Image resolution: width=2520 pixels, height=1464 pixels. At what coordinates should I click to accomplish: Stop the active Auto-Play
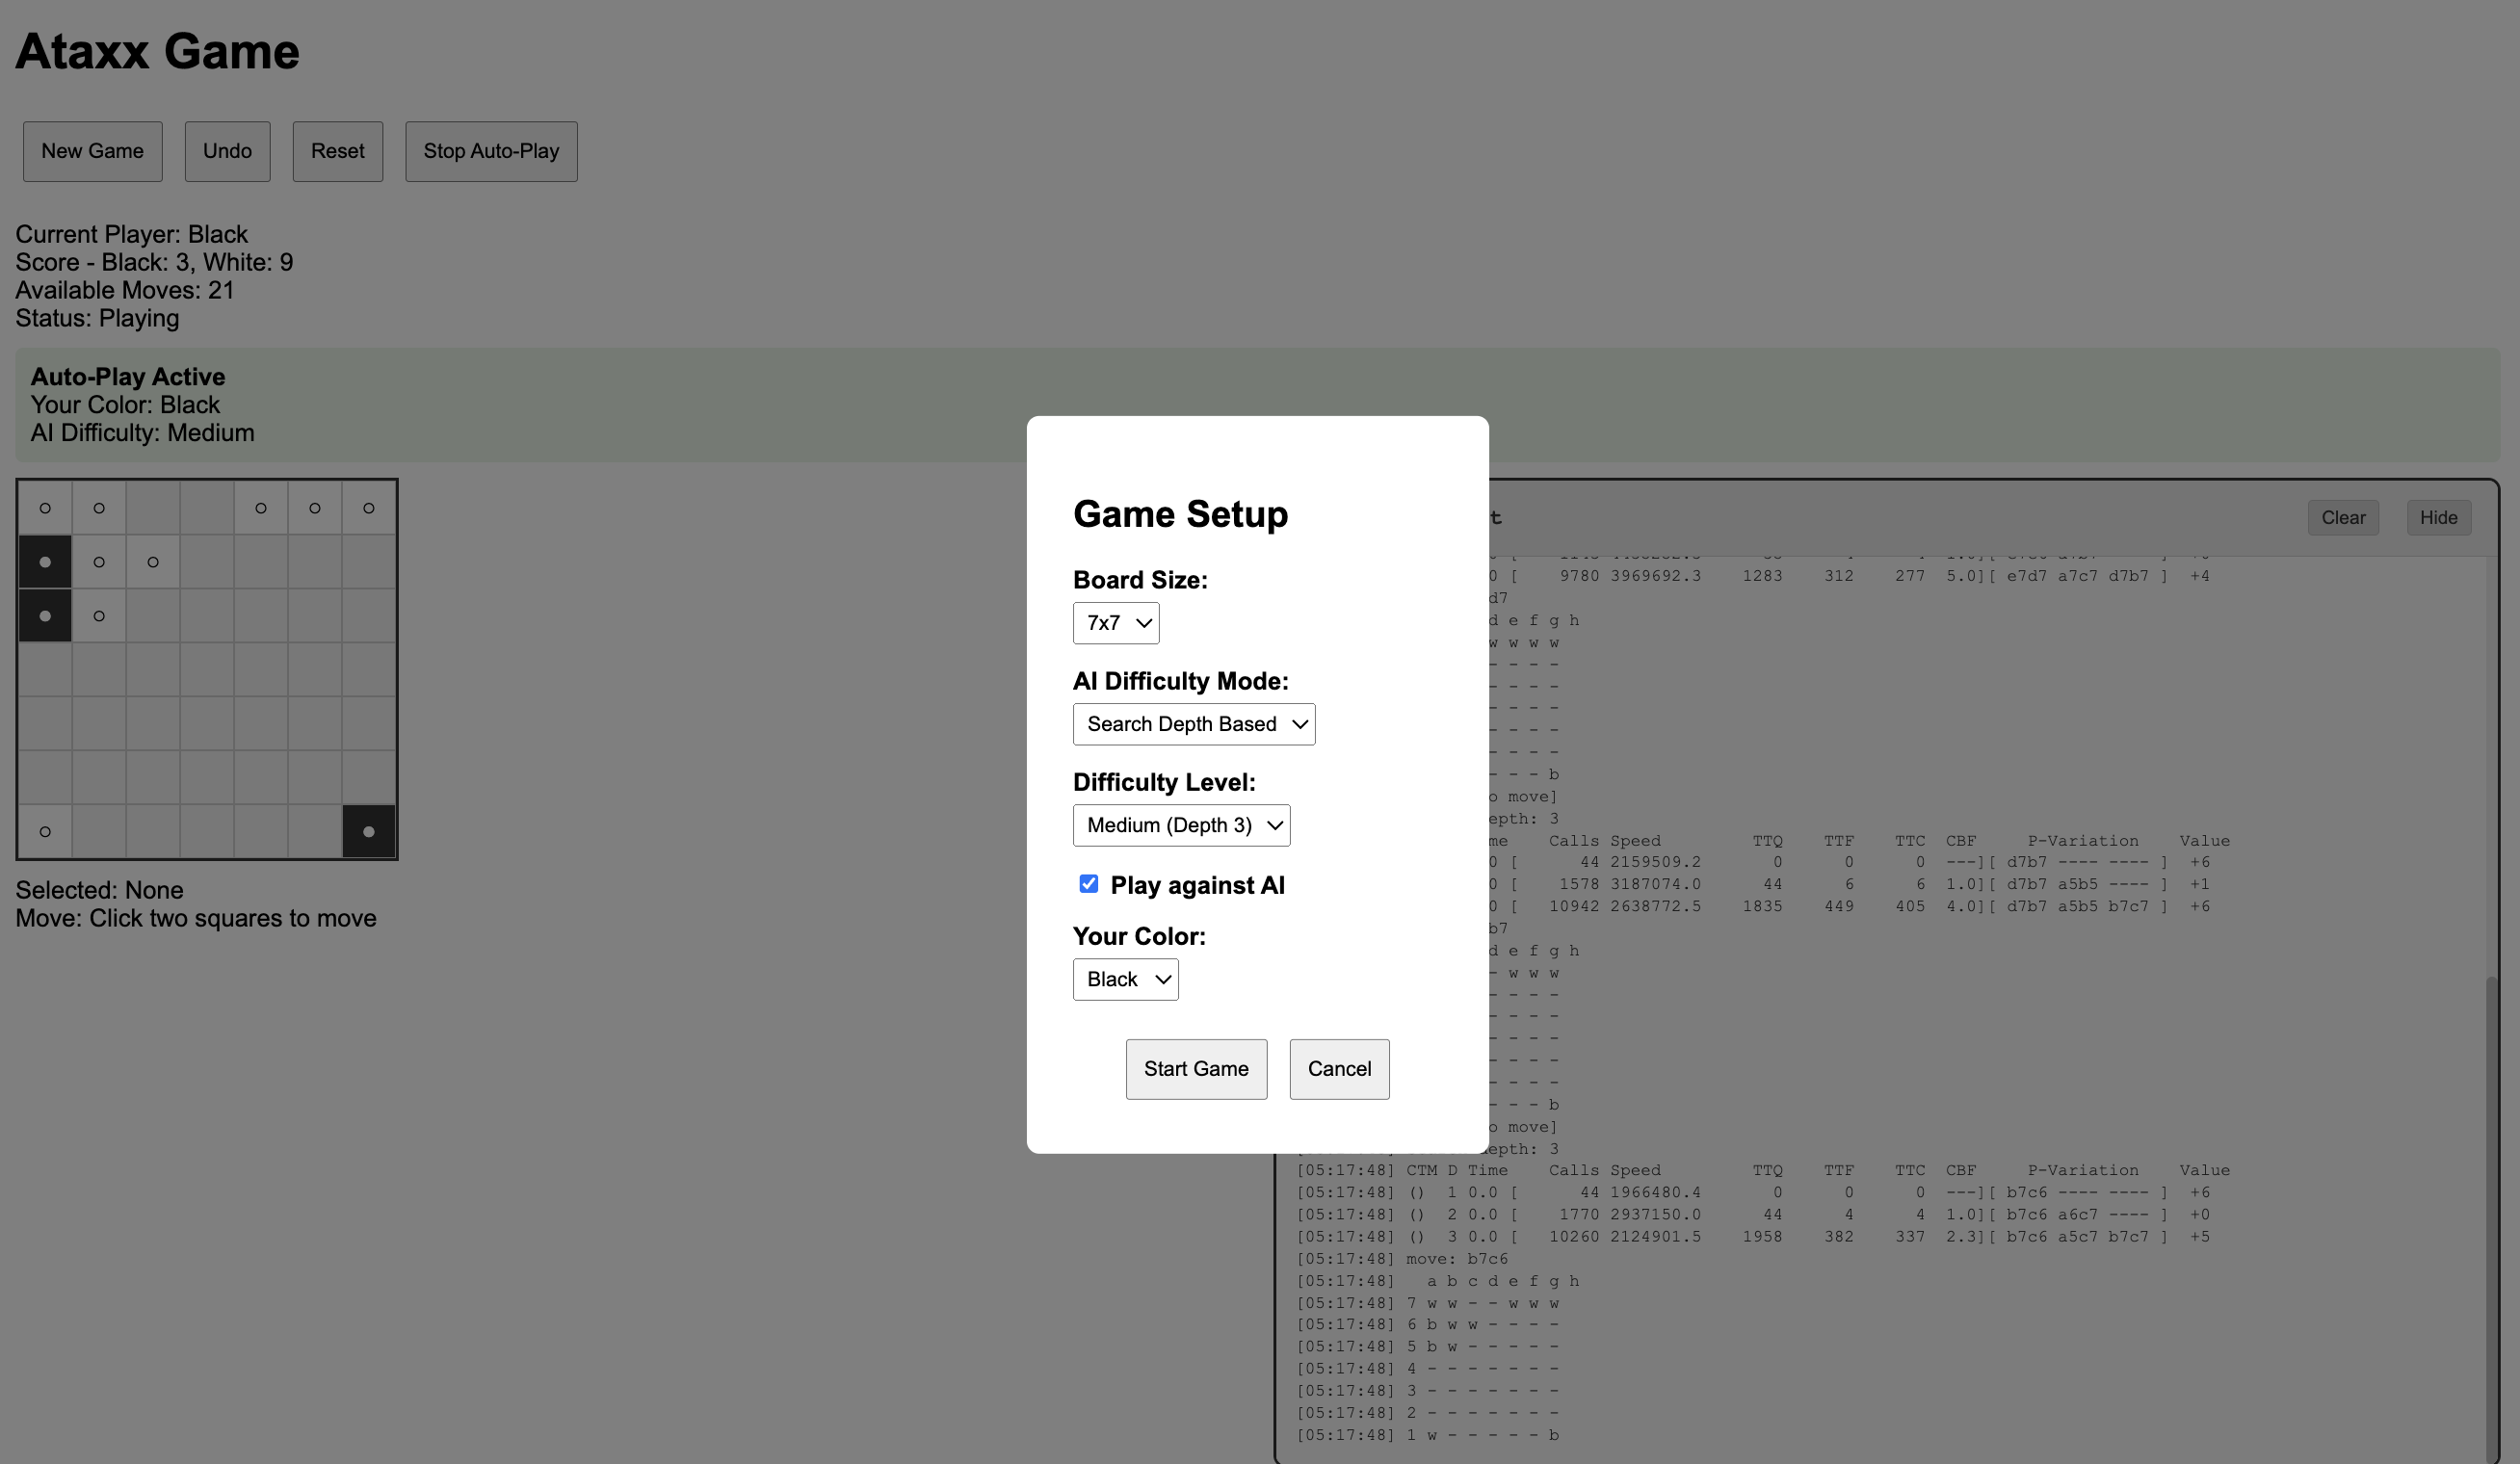[x=491, y=151]
